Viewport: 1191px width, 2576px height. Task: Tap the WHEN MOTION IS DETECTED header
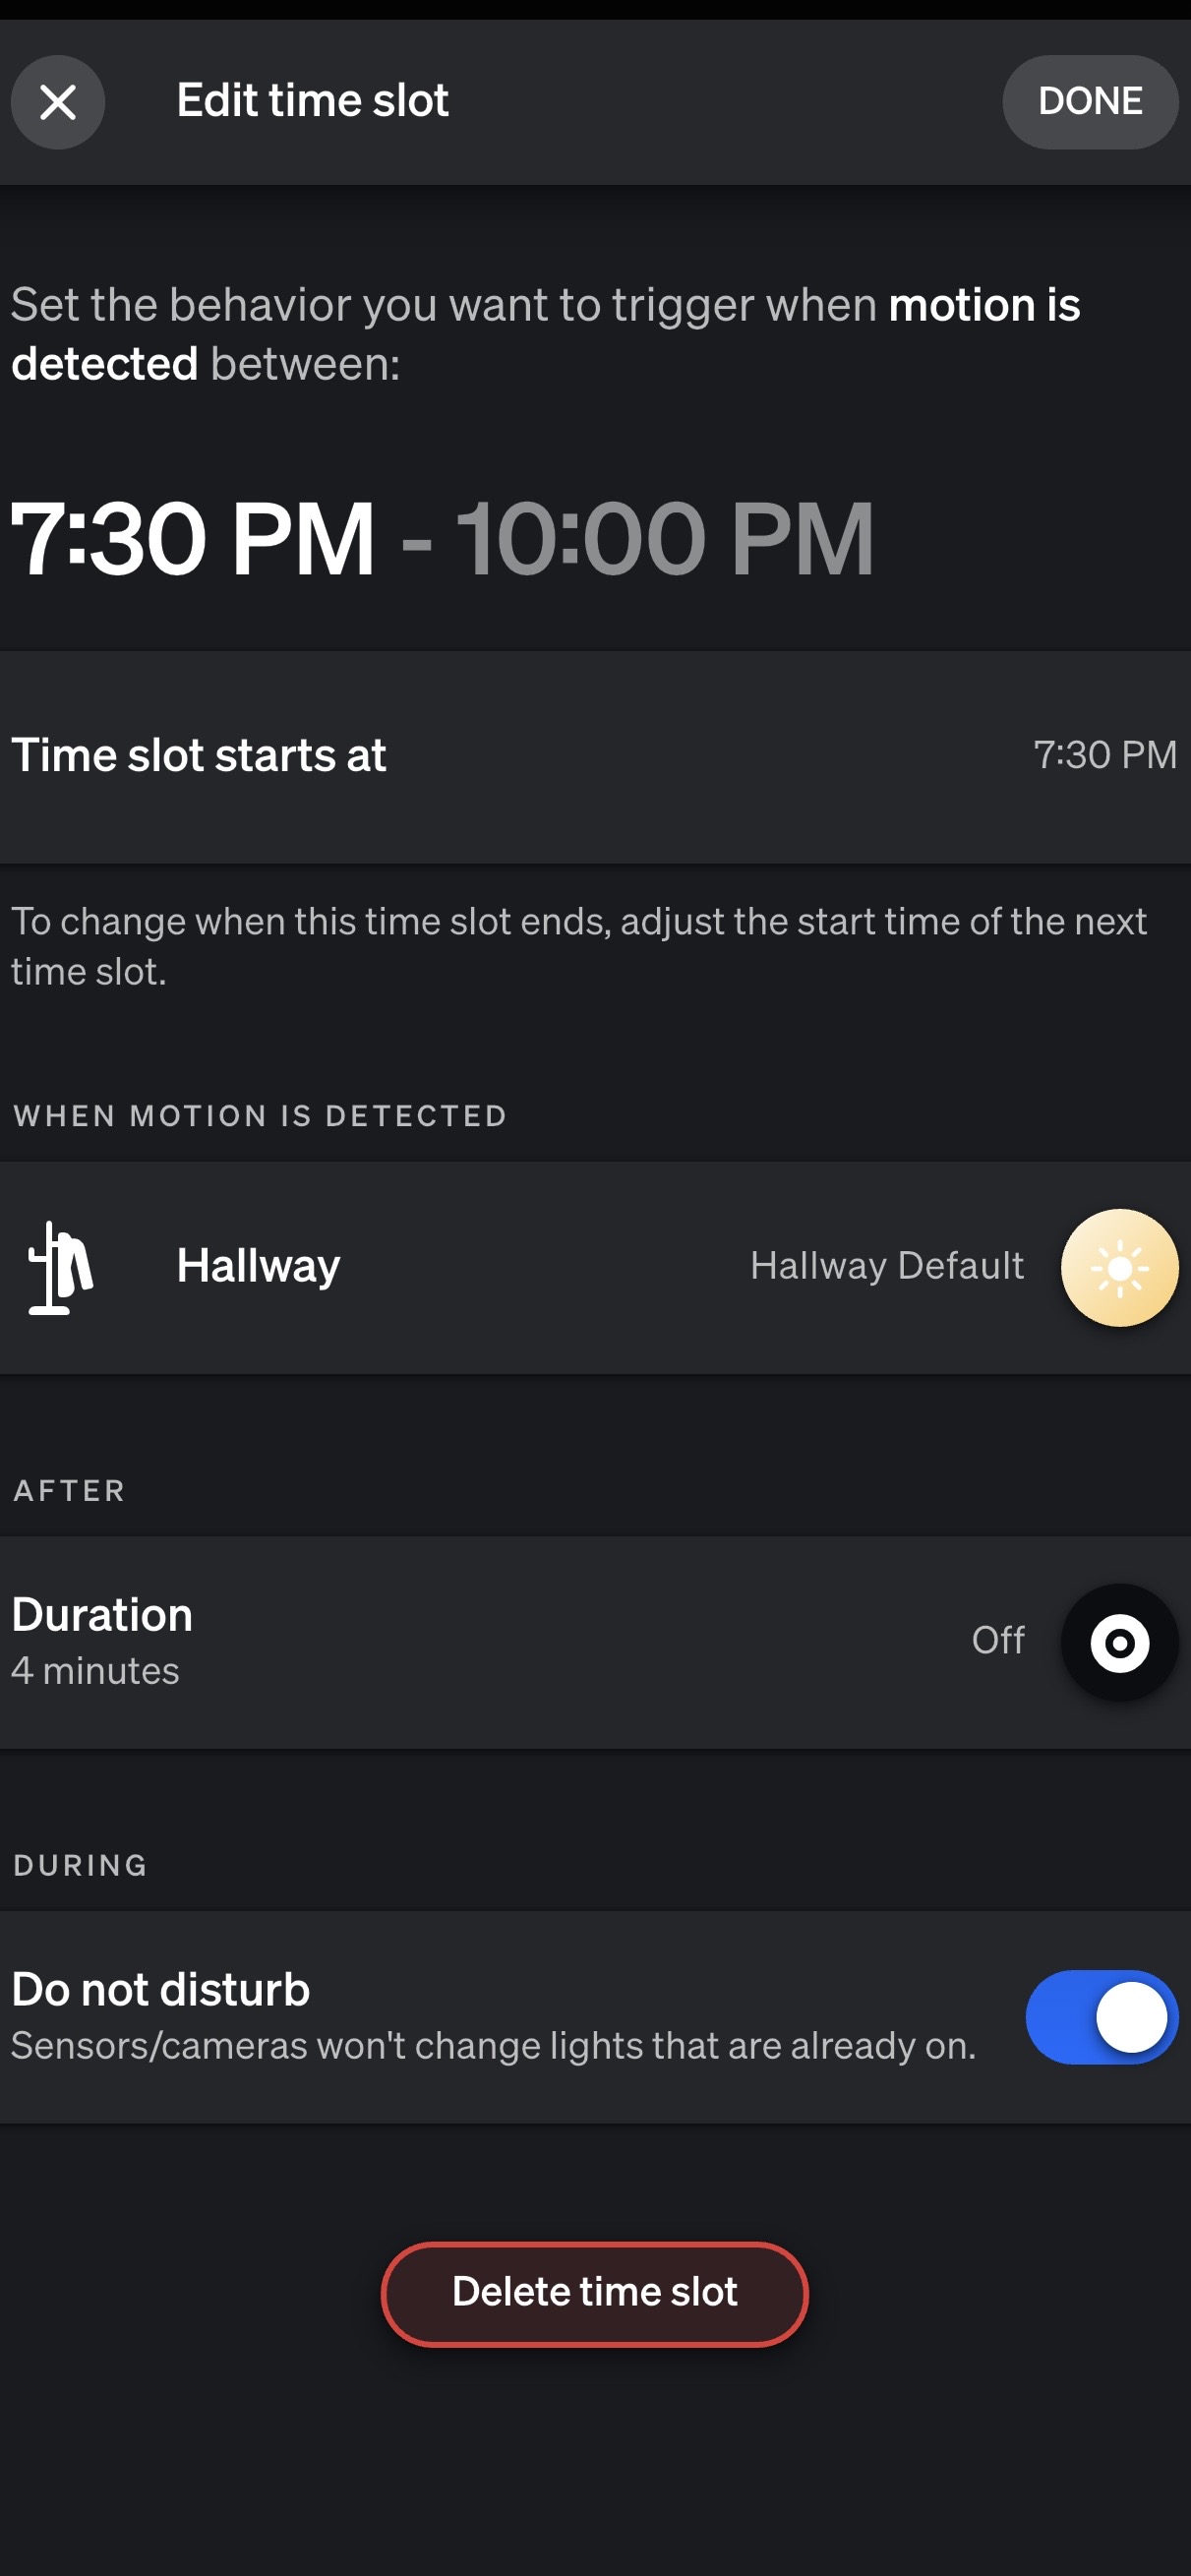pyautogui.click(x=260, y=1116)
